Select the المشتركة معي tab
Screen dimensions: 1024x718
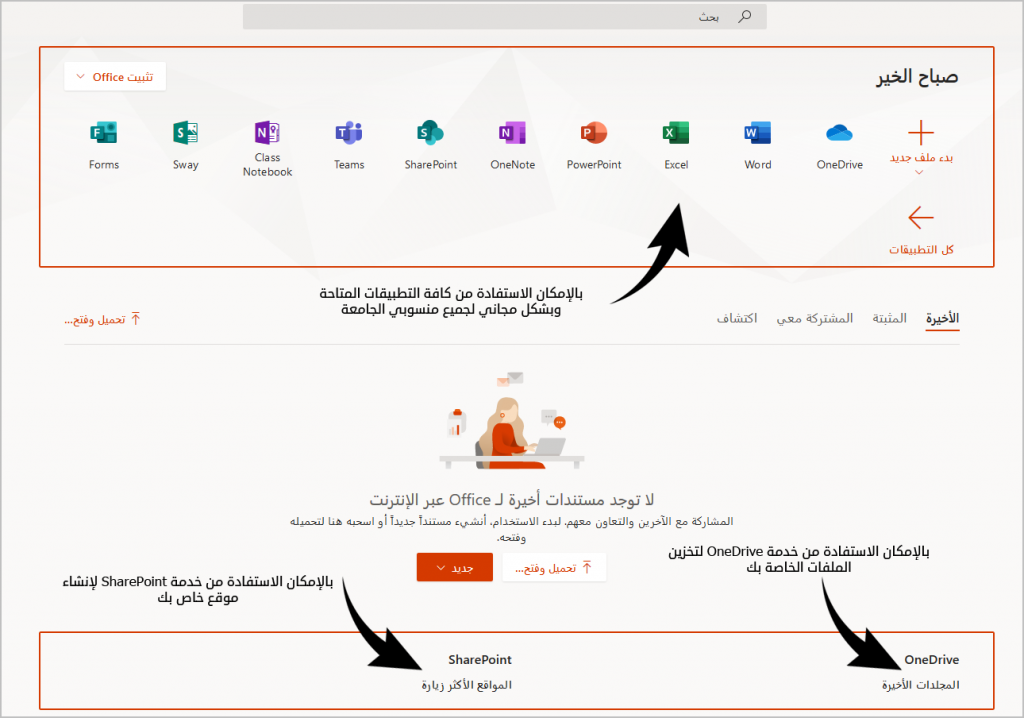tap(817, 318)
